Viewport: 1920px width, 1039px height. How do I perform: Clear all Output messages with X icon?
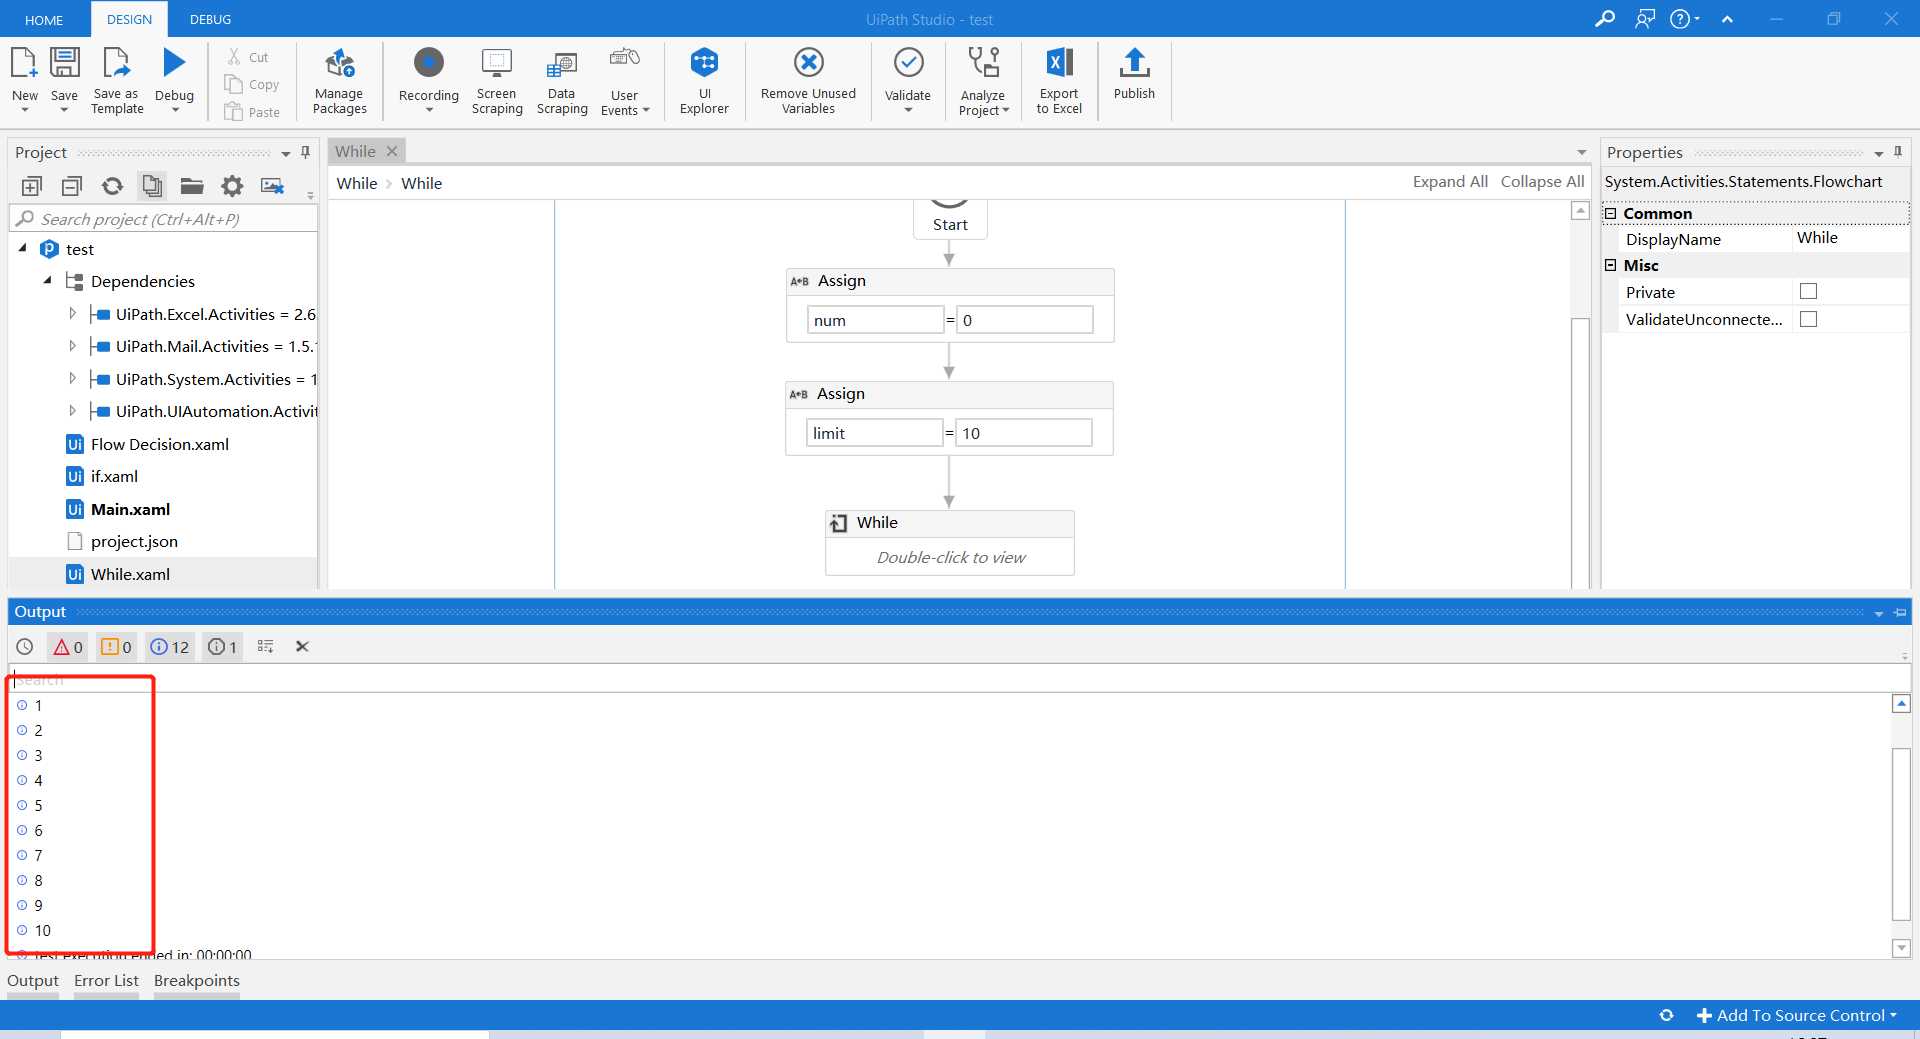point(302,647)
